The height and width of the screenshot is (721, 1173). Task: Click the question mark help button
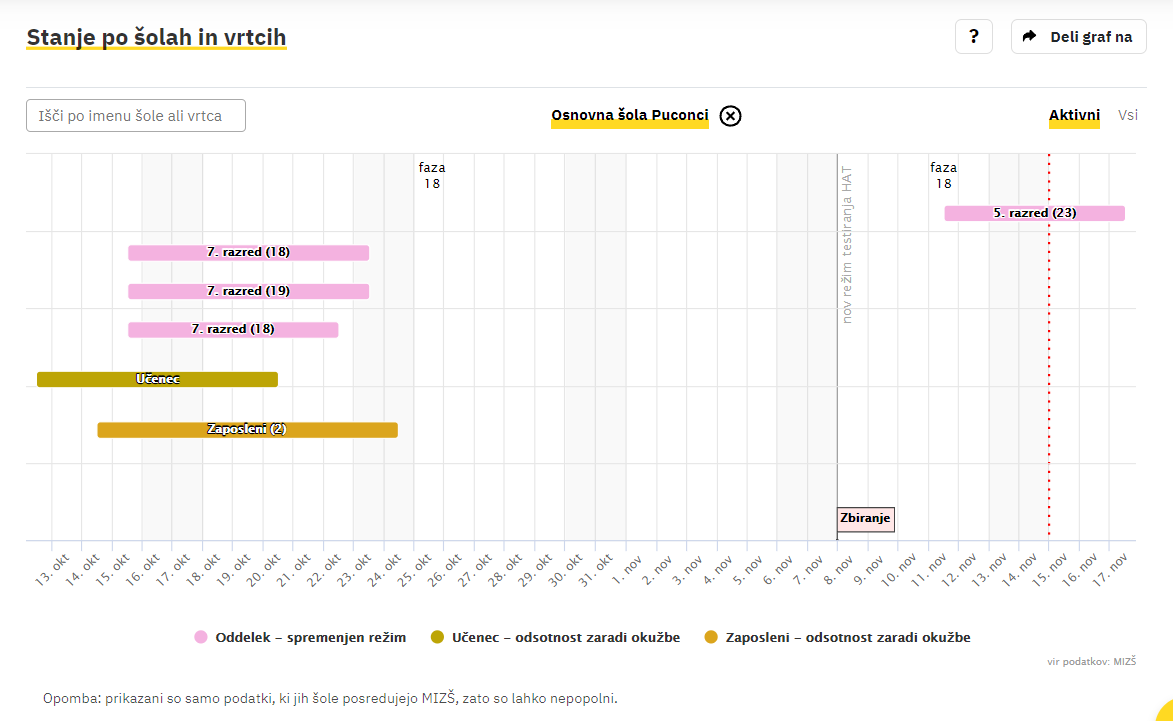(x=973, y=37)
